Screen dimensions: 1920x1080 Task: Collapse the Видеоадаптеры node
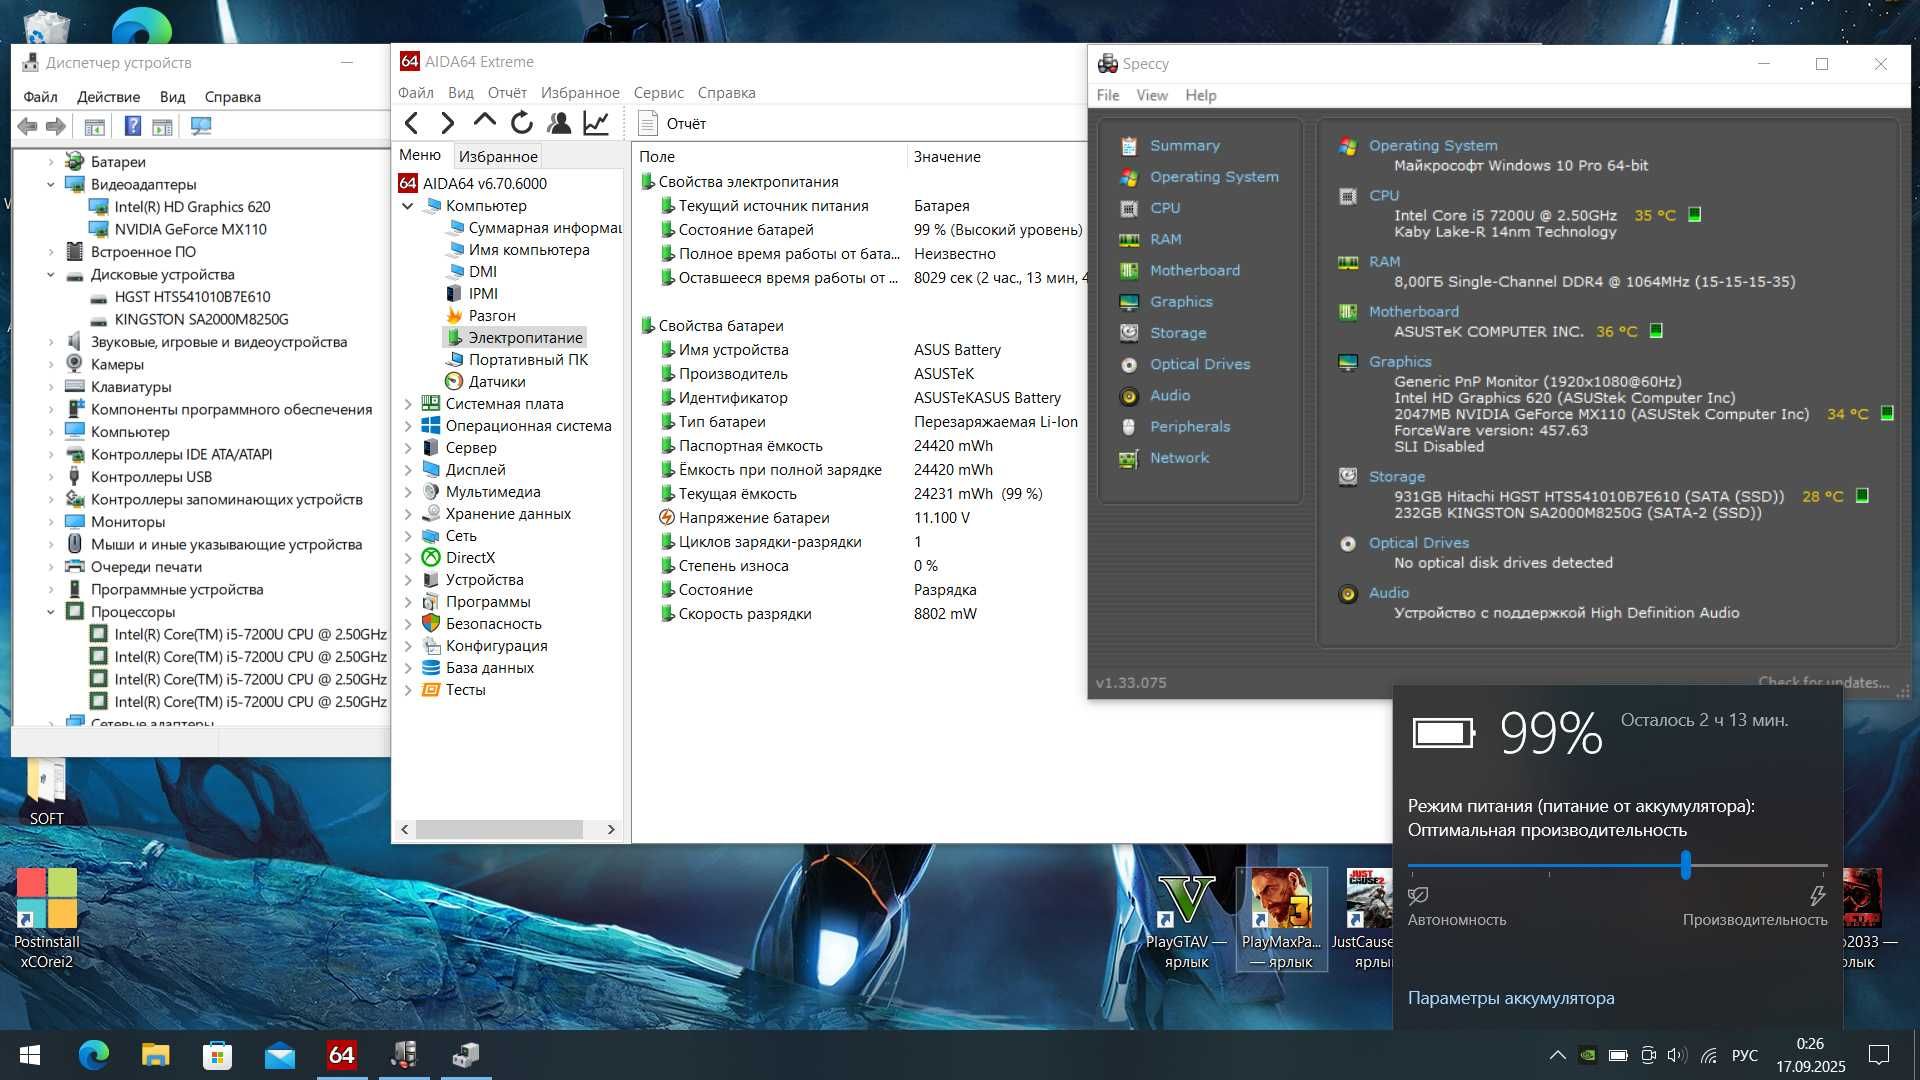click(x=51, y=184)
